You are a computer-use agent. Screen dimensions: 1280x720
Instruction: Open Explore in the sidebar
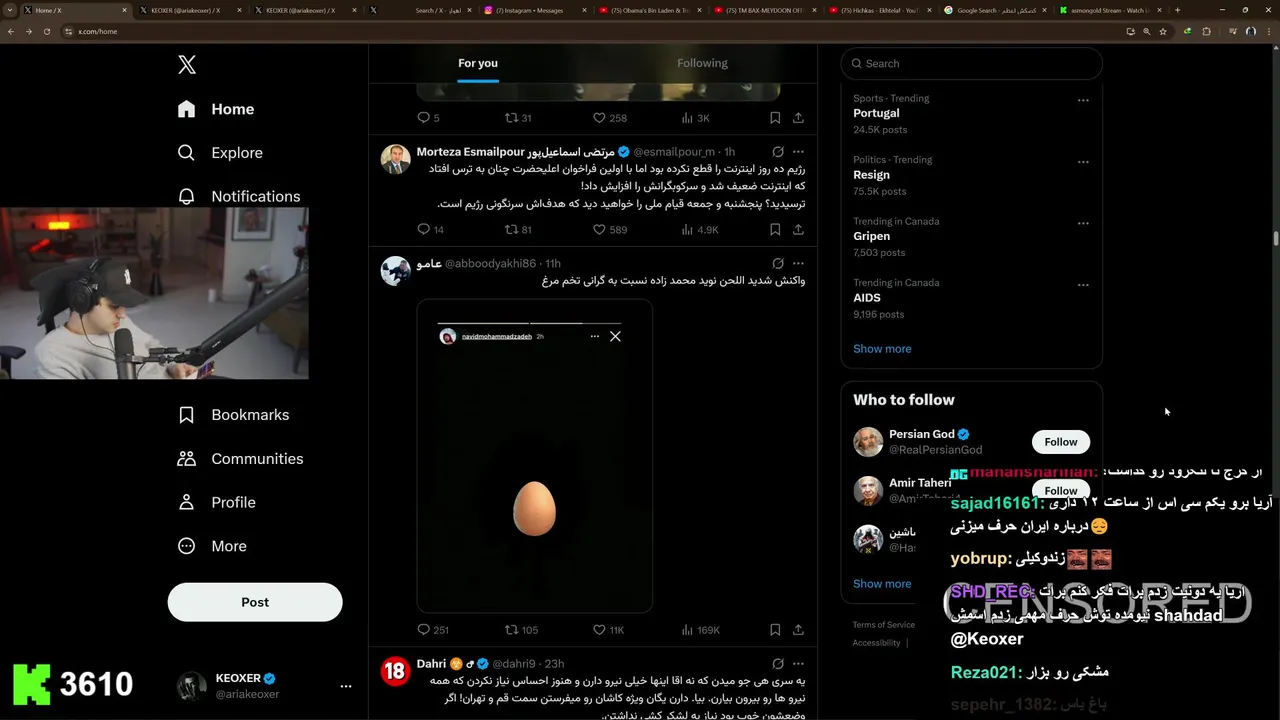220,153
